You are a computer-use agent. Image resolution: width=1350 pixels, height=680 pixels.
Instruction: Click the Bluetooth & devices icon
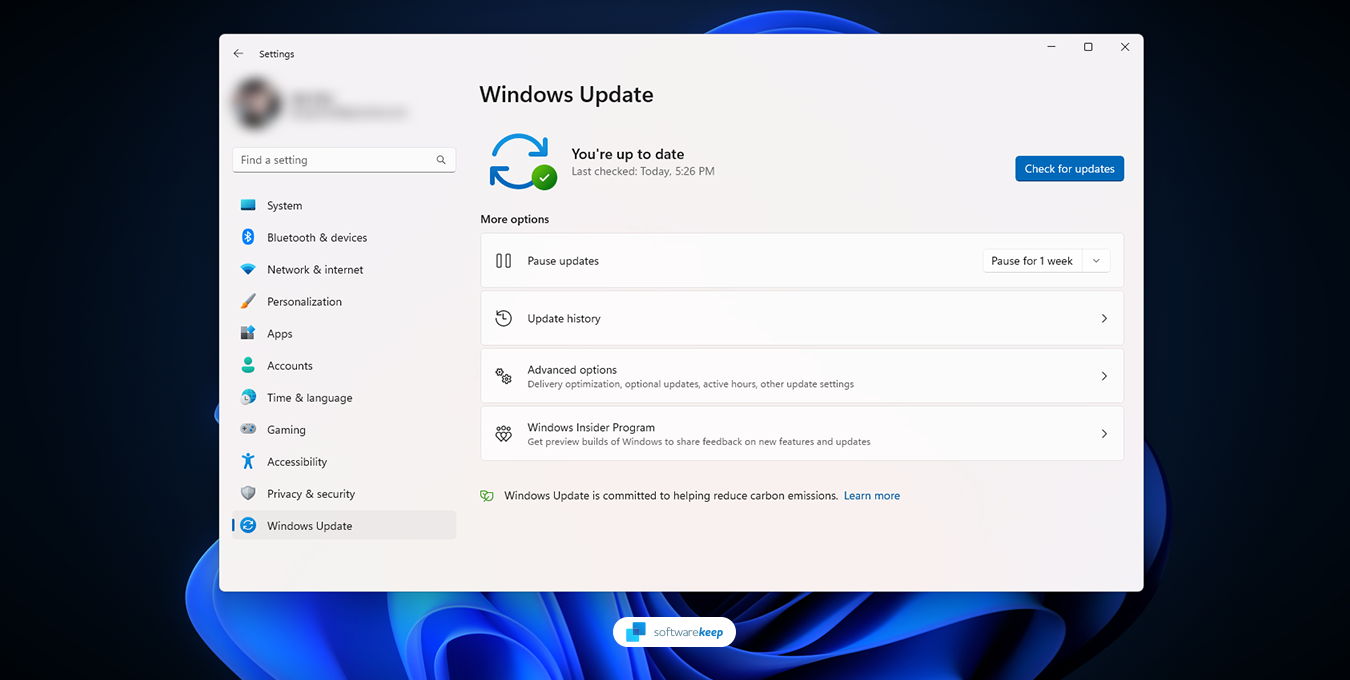coord(248,237)
